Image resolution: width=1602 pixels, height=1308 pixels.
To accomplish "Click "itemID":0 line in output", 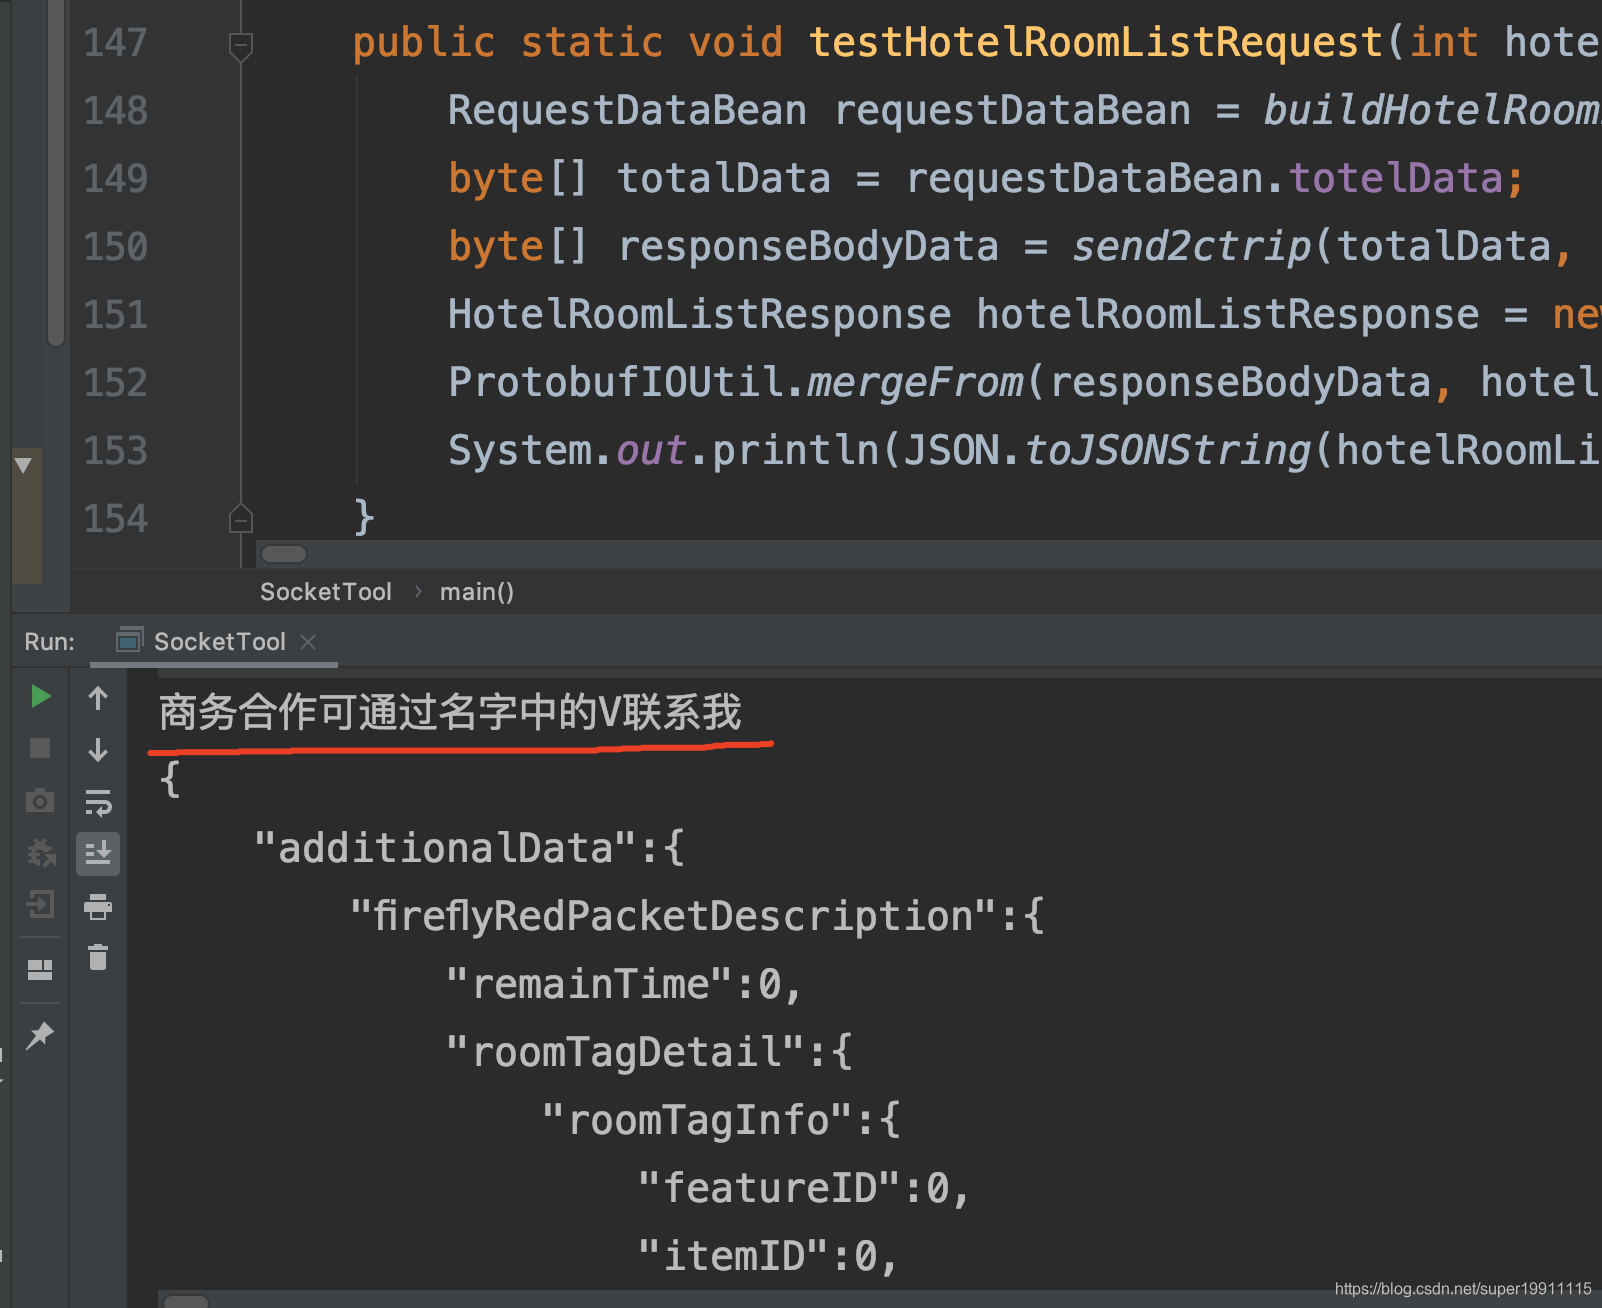I will coord(768,1257).
